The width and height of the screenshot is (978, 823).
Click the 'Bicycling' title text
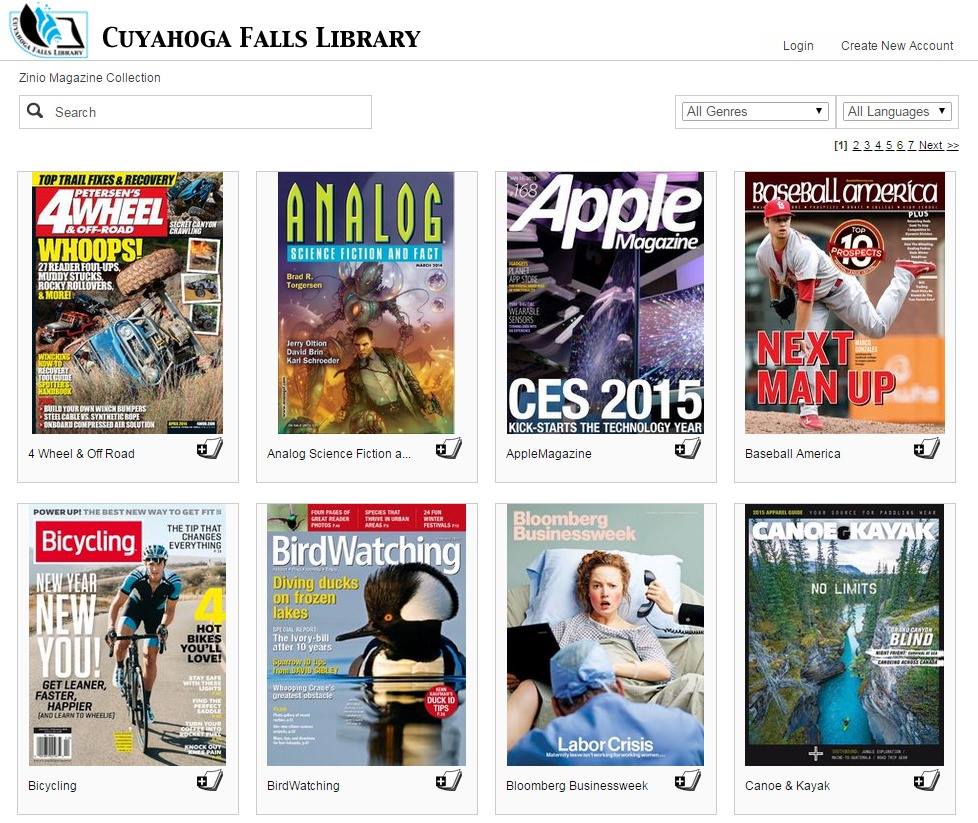click(x=52, y=786)
